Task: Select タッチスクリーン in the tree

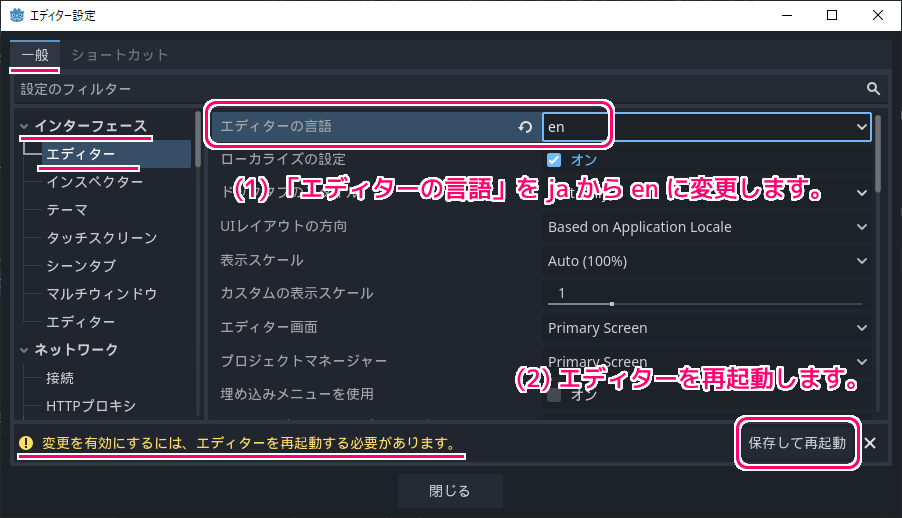Action: pyautogui.click(x=102, y=238)
